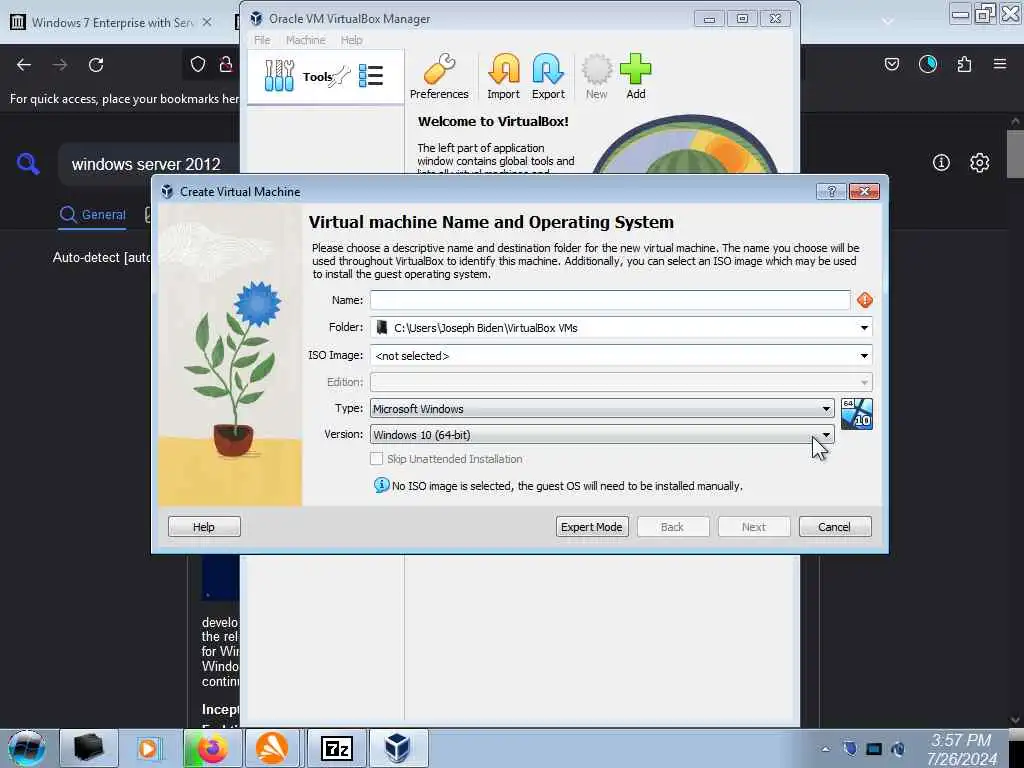Toggle Skip Unattended Installation checkbox
This screenshot has height=768, width=1024.
tap(376, 459)
